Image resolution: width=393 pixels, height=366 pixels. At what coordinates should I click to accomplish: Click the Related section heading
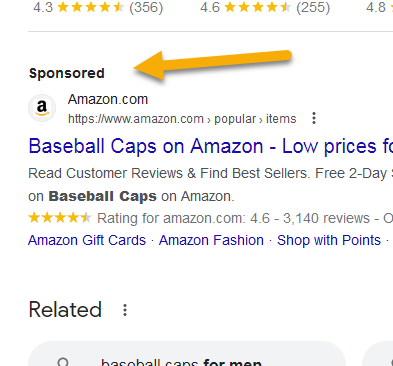[65, 310]
